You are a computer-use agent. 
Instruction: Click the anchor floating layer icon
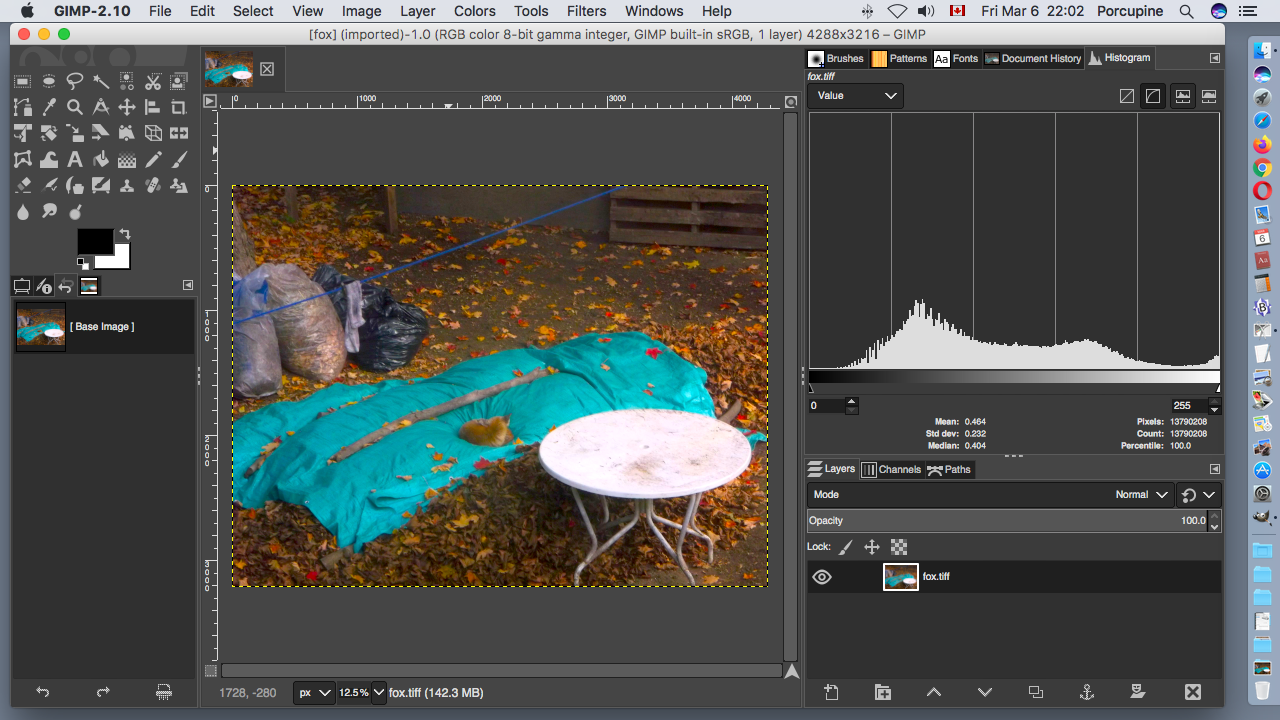1086,692
